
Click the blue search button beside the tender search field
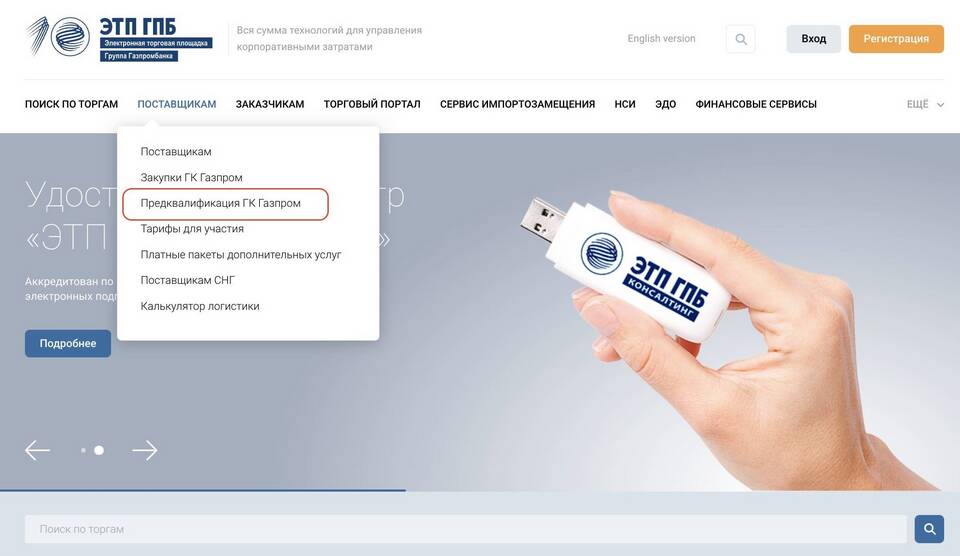coord(929,529)
